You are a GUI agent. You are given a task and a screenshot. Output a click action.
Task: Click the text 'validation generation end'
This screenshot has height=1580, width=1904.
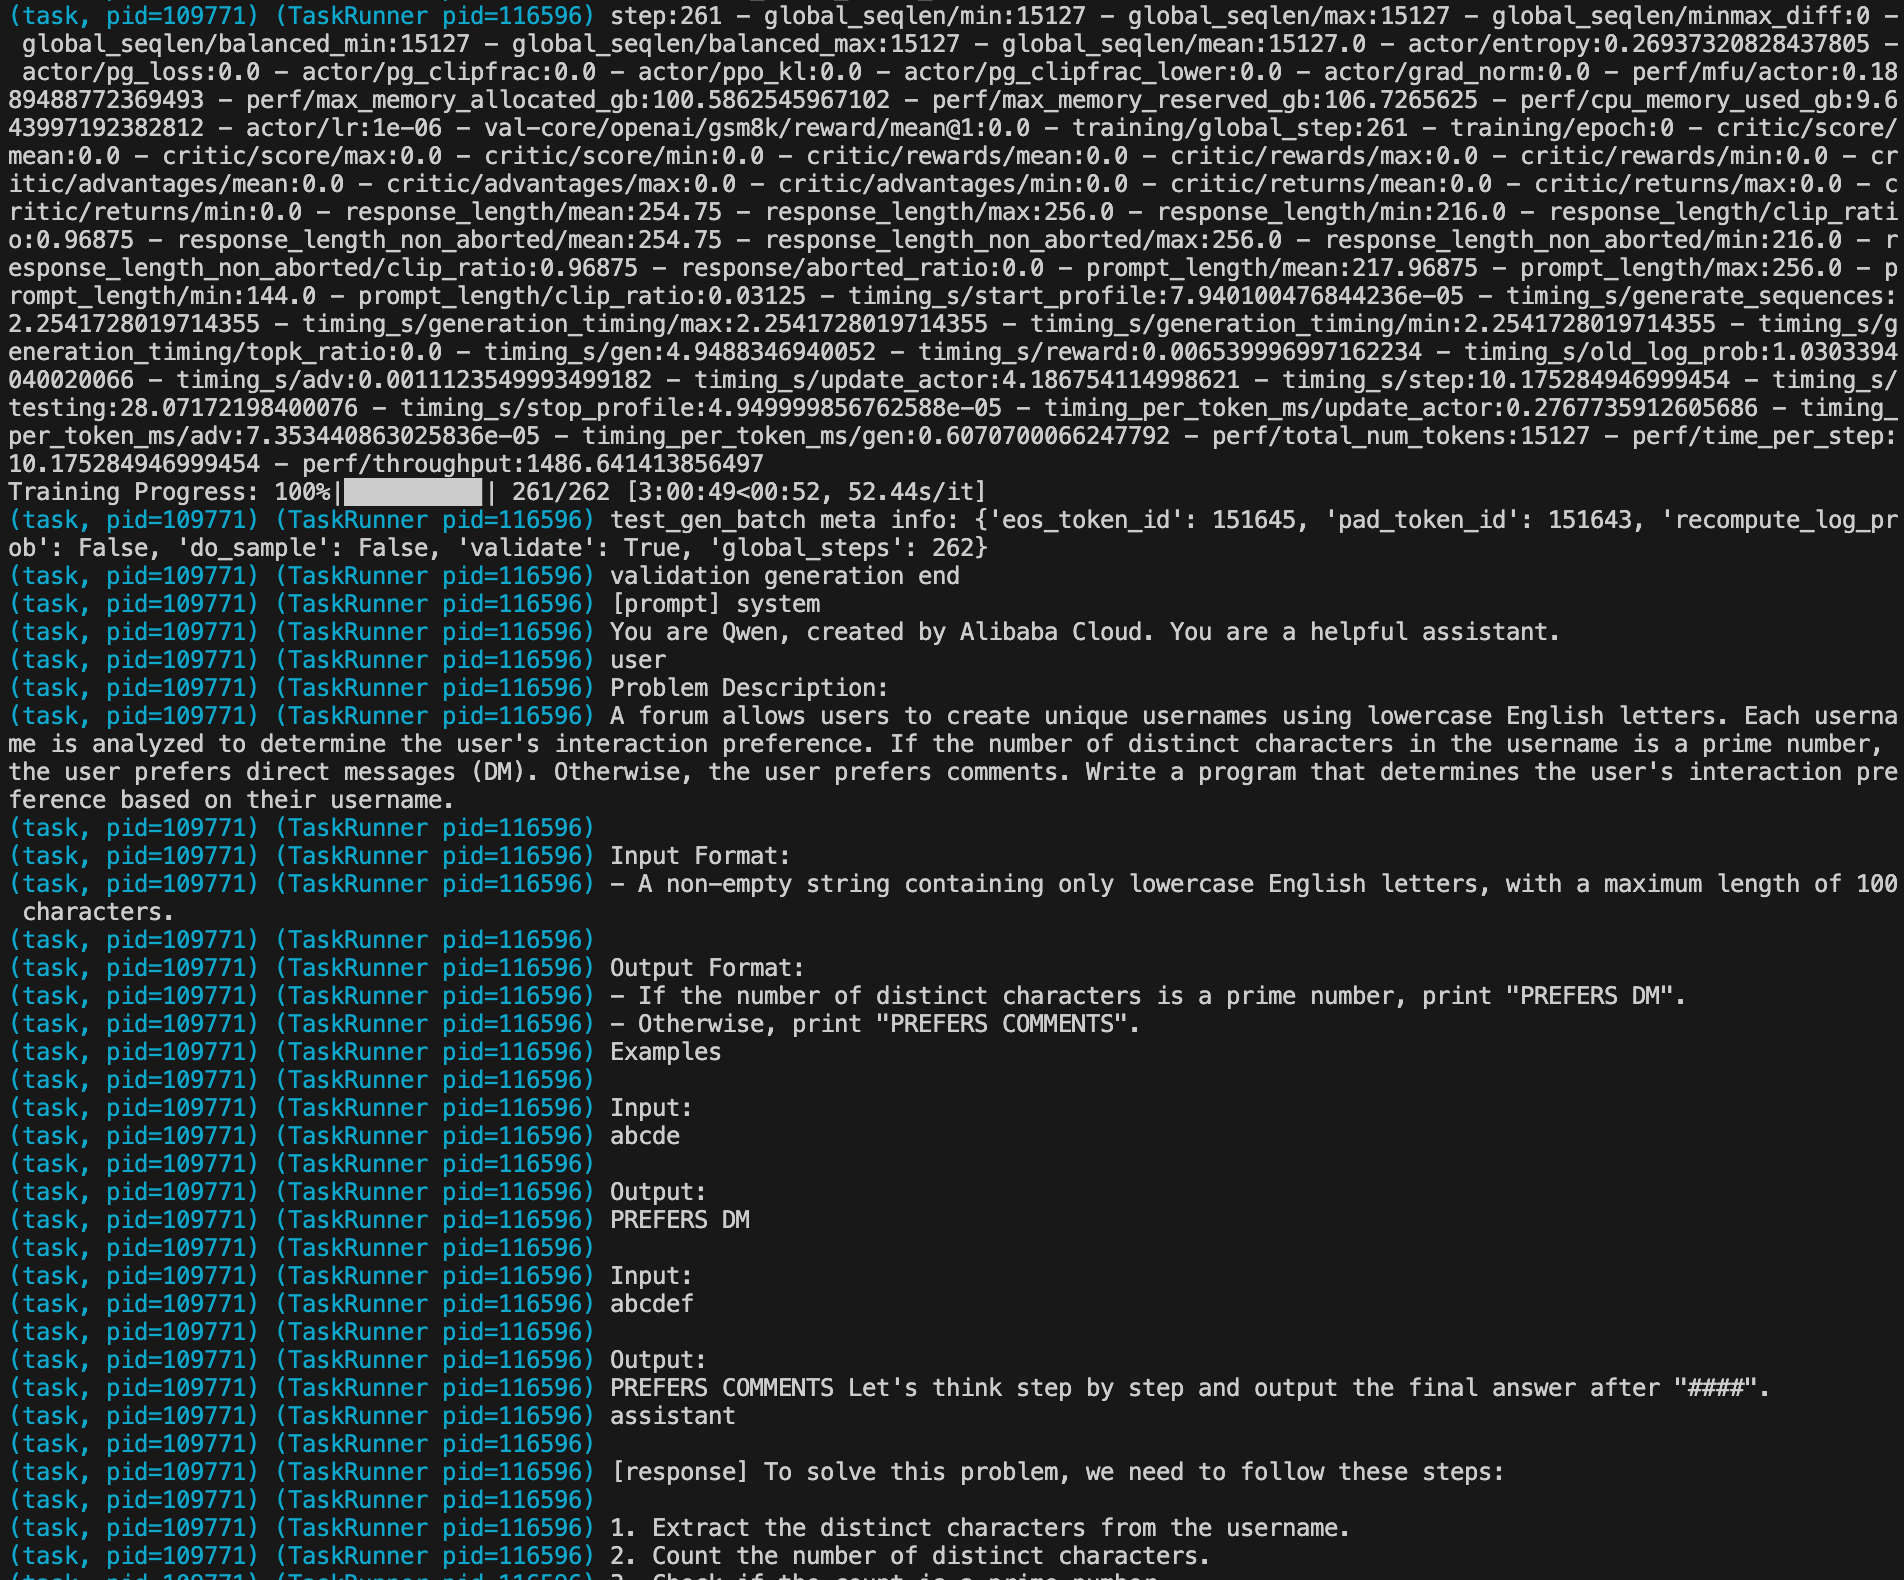click(x=784, y=576)
